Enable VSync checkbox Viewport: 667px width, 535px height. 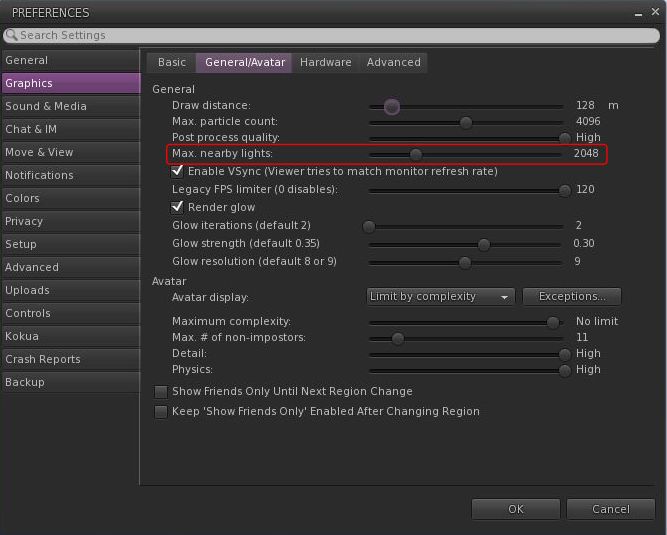click(x=178, y=172)
